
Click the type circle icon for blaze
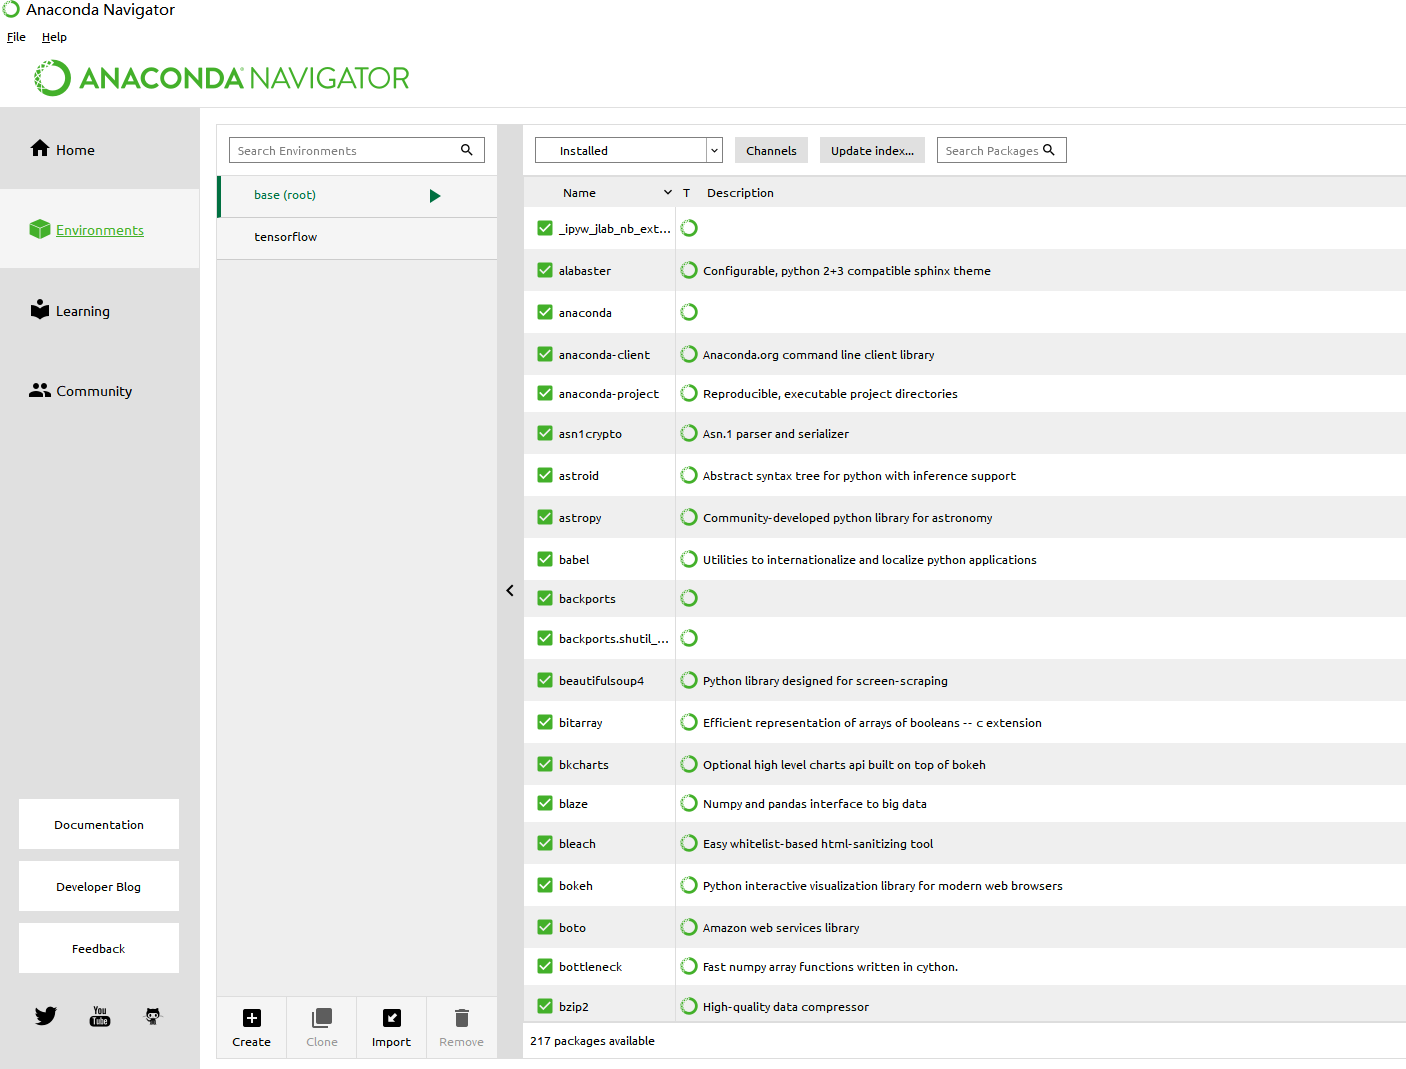point(689,803)
